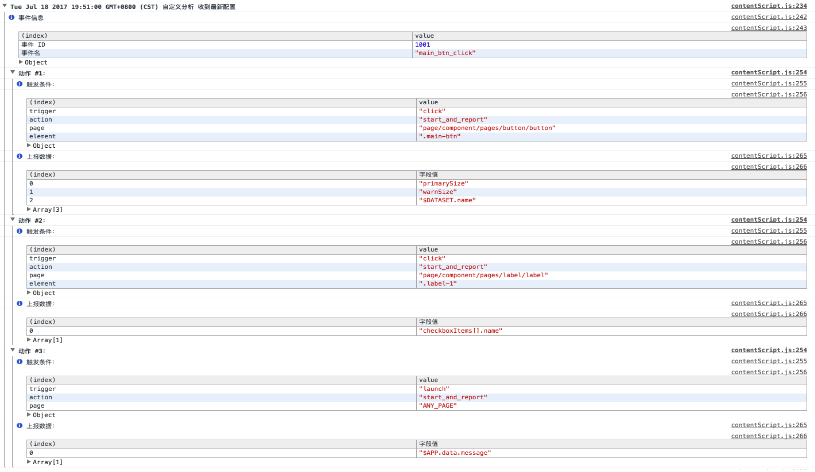Open contentScript.js:242 source link
The height and width of the screenshot is (472, 815).
coord(768,17)
